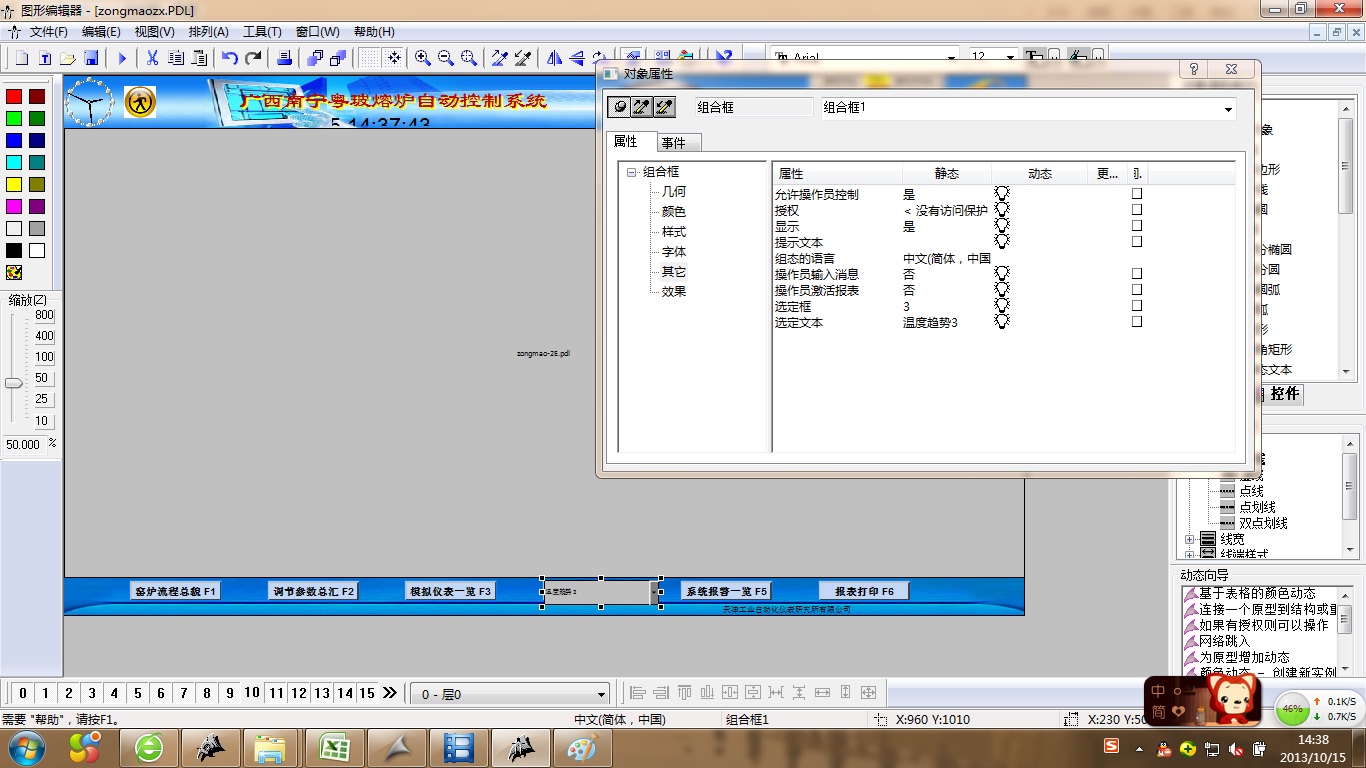Viewport: 1366px width, 768px height.
Task: Show hidden system tray icons
Action: coord(1140,747)
